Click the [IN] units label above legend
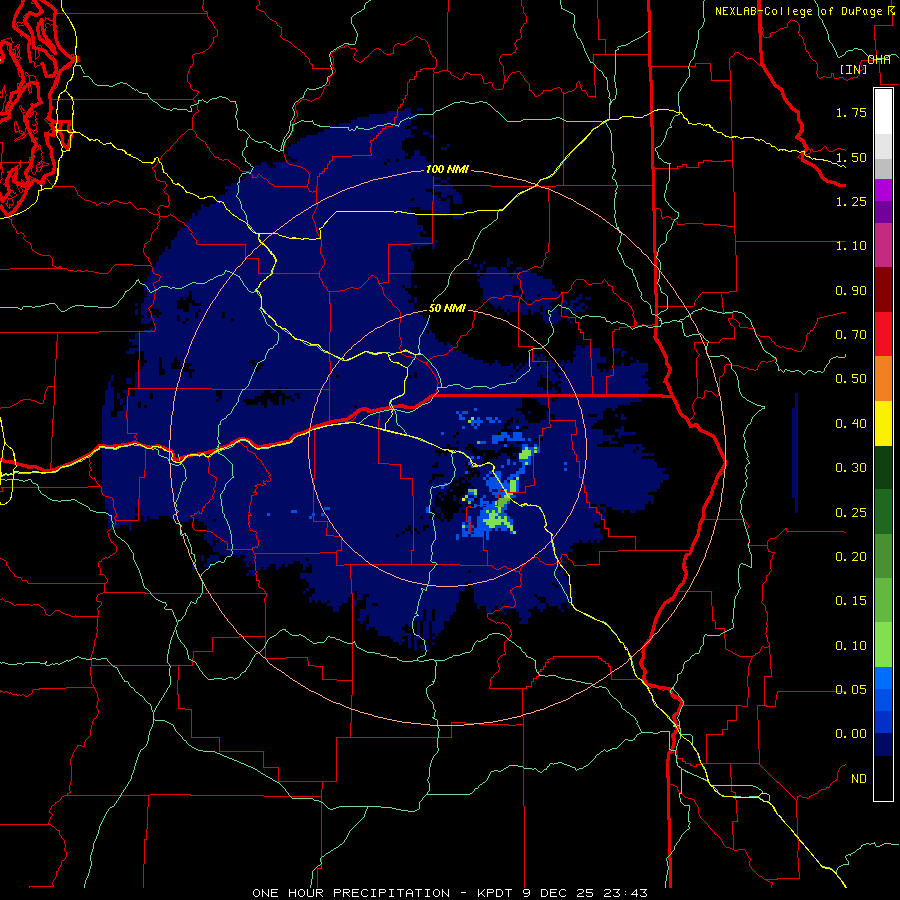This screenshot has width=900, height=900. [x=853, y=69]
